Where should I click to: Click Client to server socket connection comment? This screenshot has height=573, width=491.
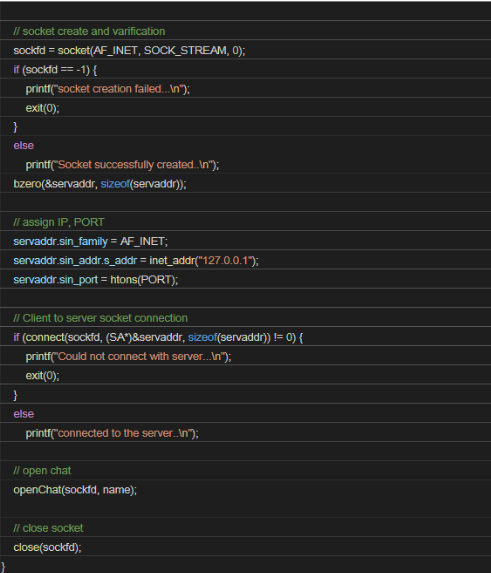100,318
